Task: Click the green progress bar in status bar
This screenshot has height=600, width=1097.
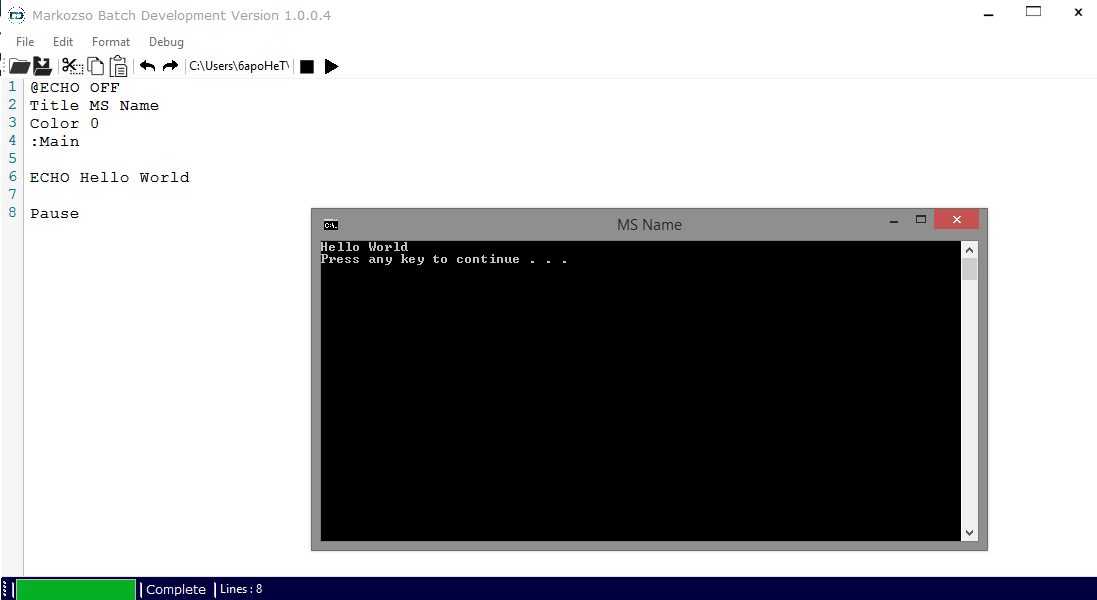Action: tap(76, 590)
